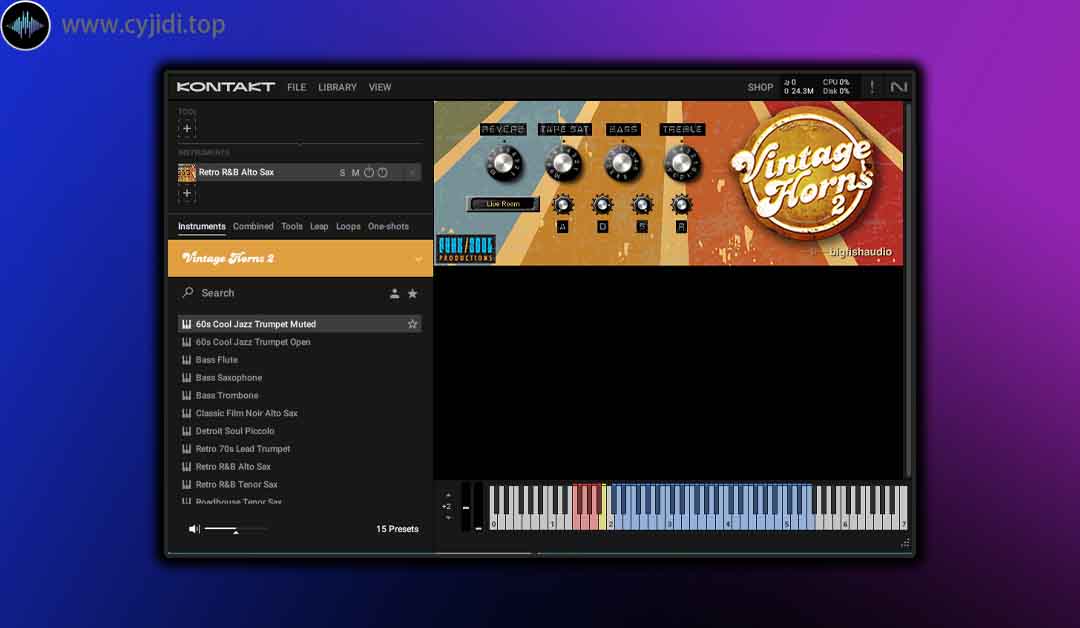The height and width of the screenshot is (628, 1080).
Task: Click the Sustain (S) envelope knob
Action: pos(642,205)
